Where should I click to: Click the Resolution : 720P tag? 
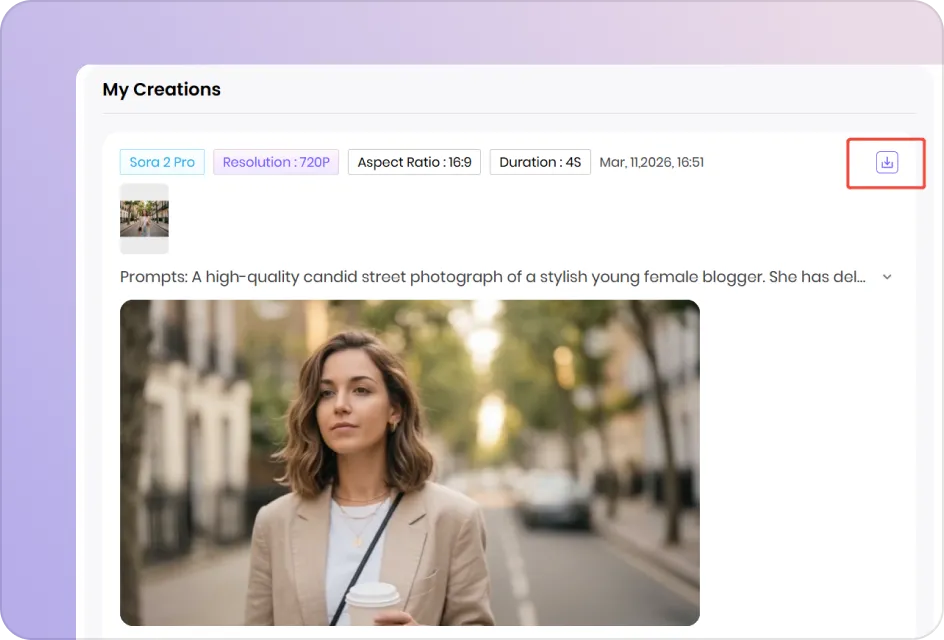coord(276,162)
